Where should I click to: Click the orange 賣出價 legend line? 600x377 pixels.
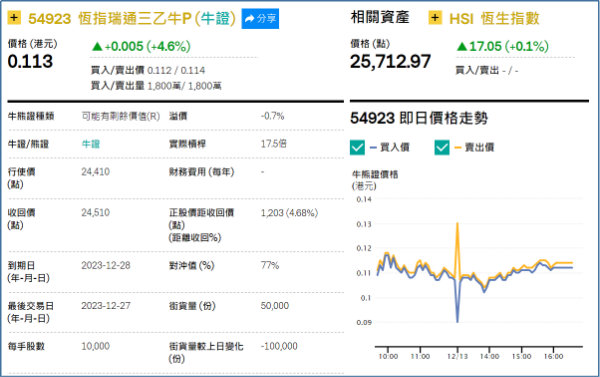pos(458,147)
